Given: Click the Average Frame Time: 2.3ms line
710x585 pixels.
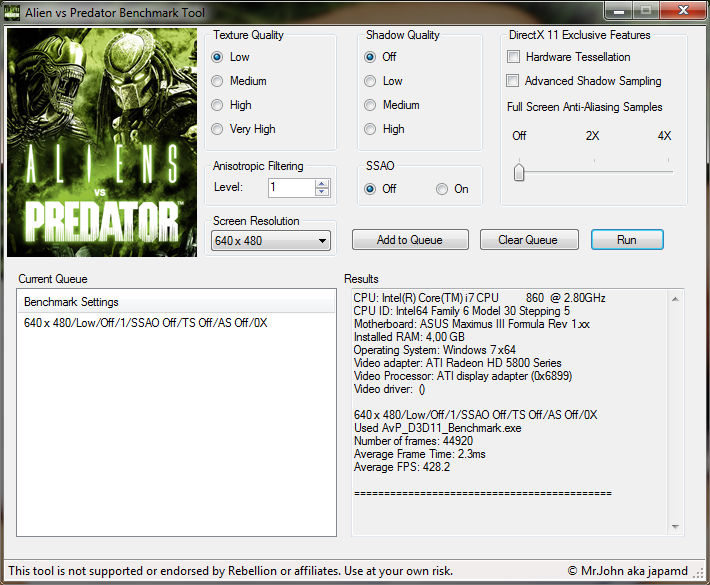Looking at the screenshot, I should [x=420, y=454].
